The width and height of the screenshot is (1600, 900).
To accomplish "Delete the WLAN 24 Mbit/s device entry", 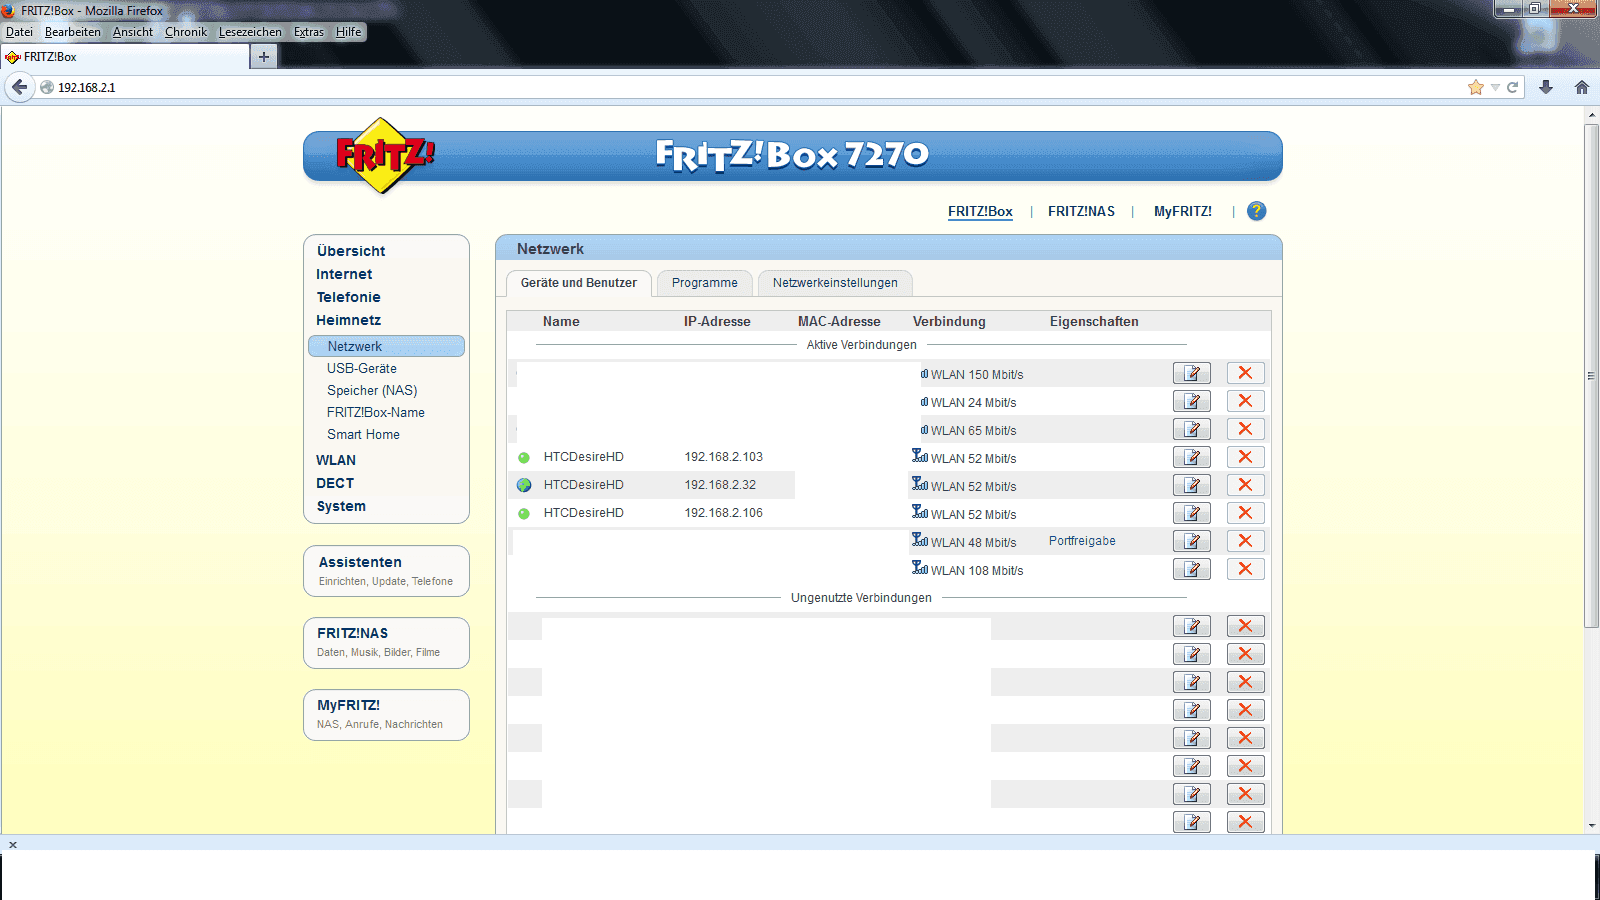I will coord(1246,401).
